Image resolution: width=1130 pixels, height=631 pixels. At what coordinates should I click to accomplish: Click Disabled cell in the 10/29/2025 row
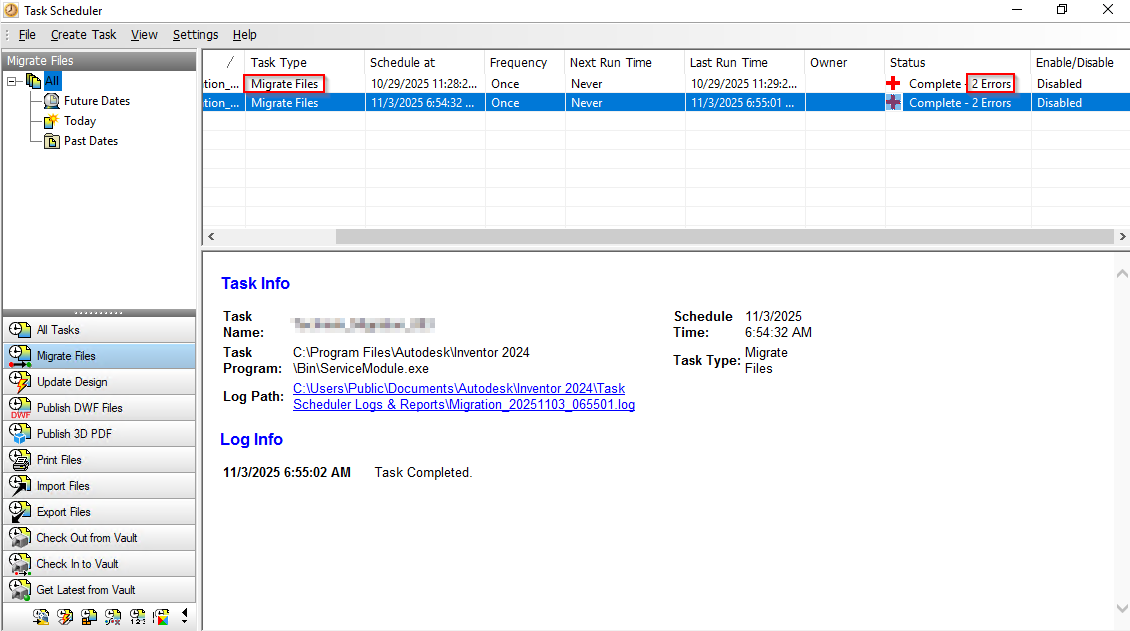point(1059,84)
